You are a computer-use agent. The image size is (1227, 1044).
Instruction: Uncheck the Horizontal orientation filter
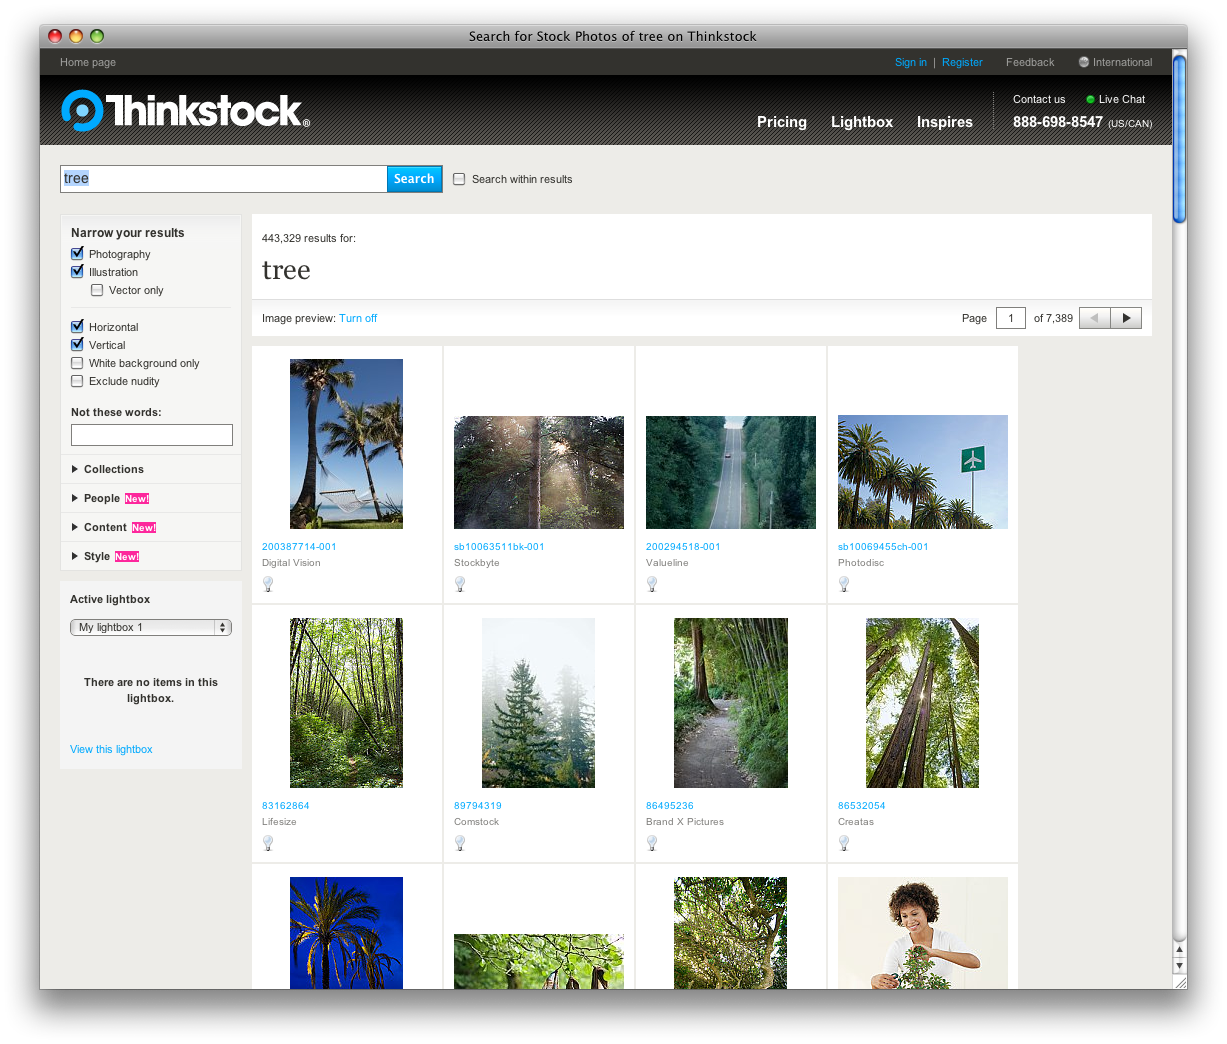click(77, 327)
